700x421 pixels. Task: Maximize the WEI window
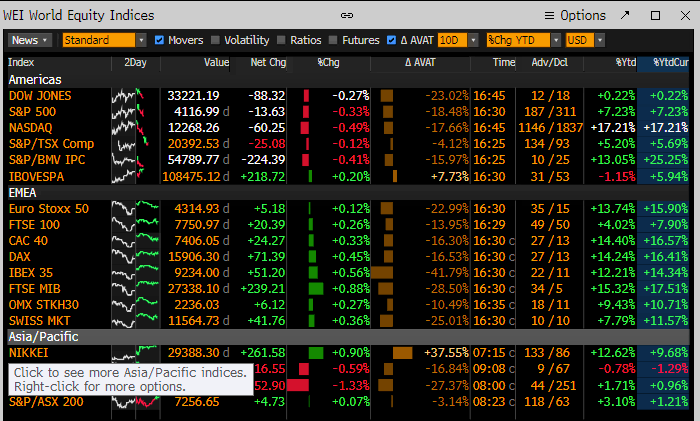pos(655,16)
